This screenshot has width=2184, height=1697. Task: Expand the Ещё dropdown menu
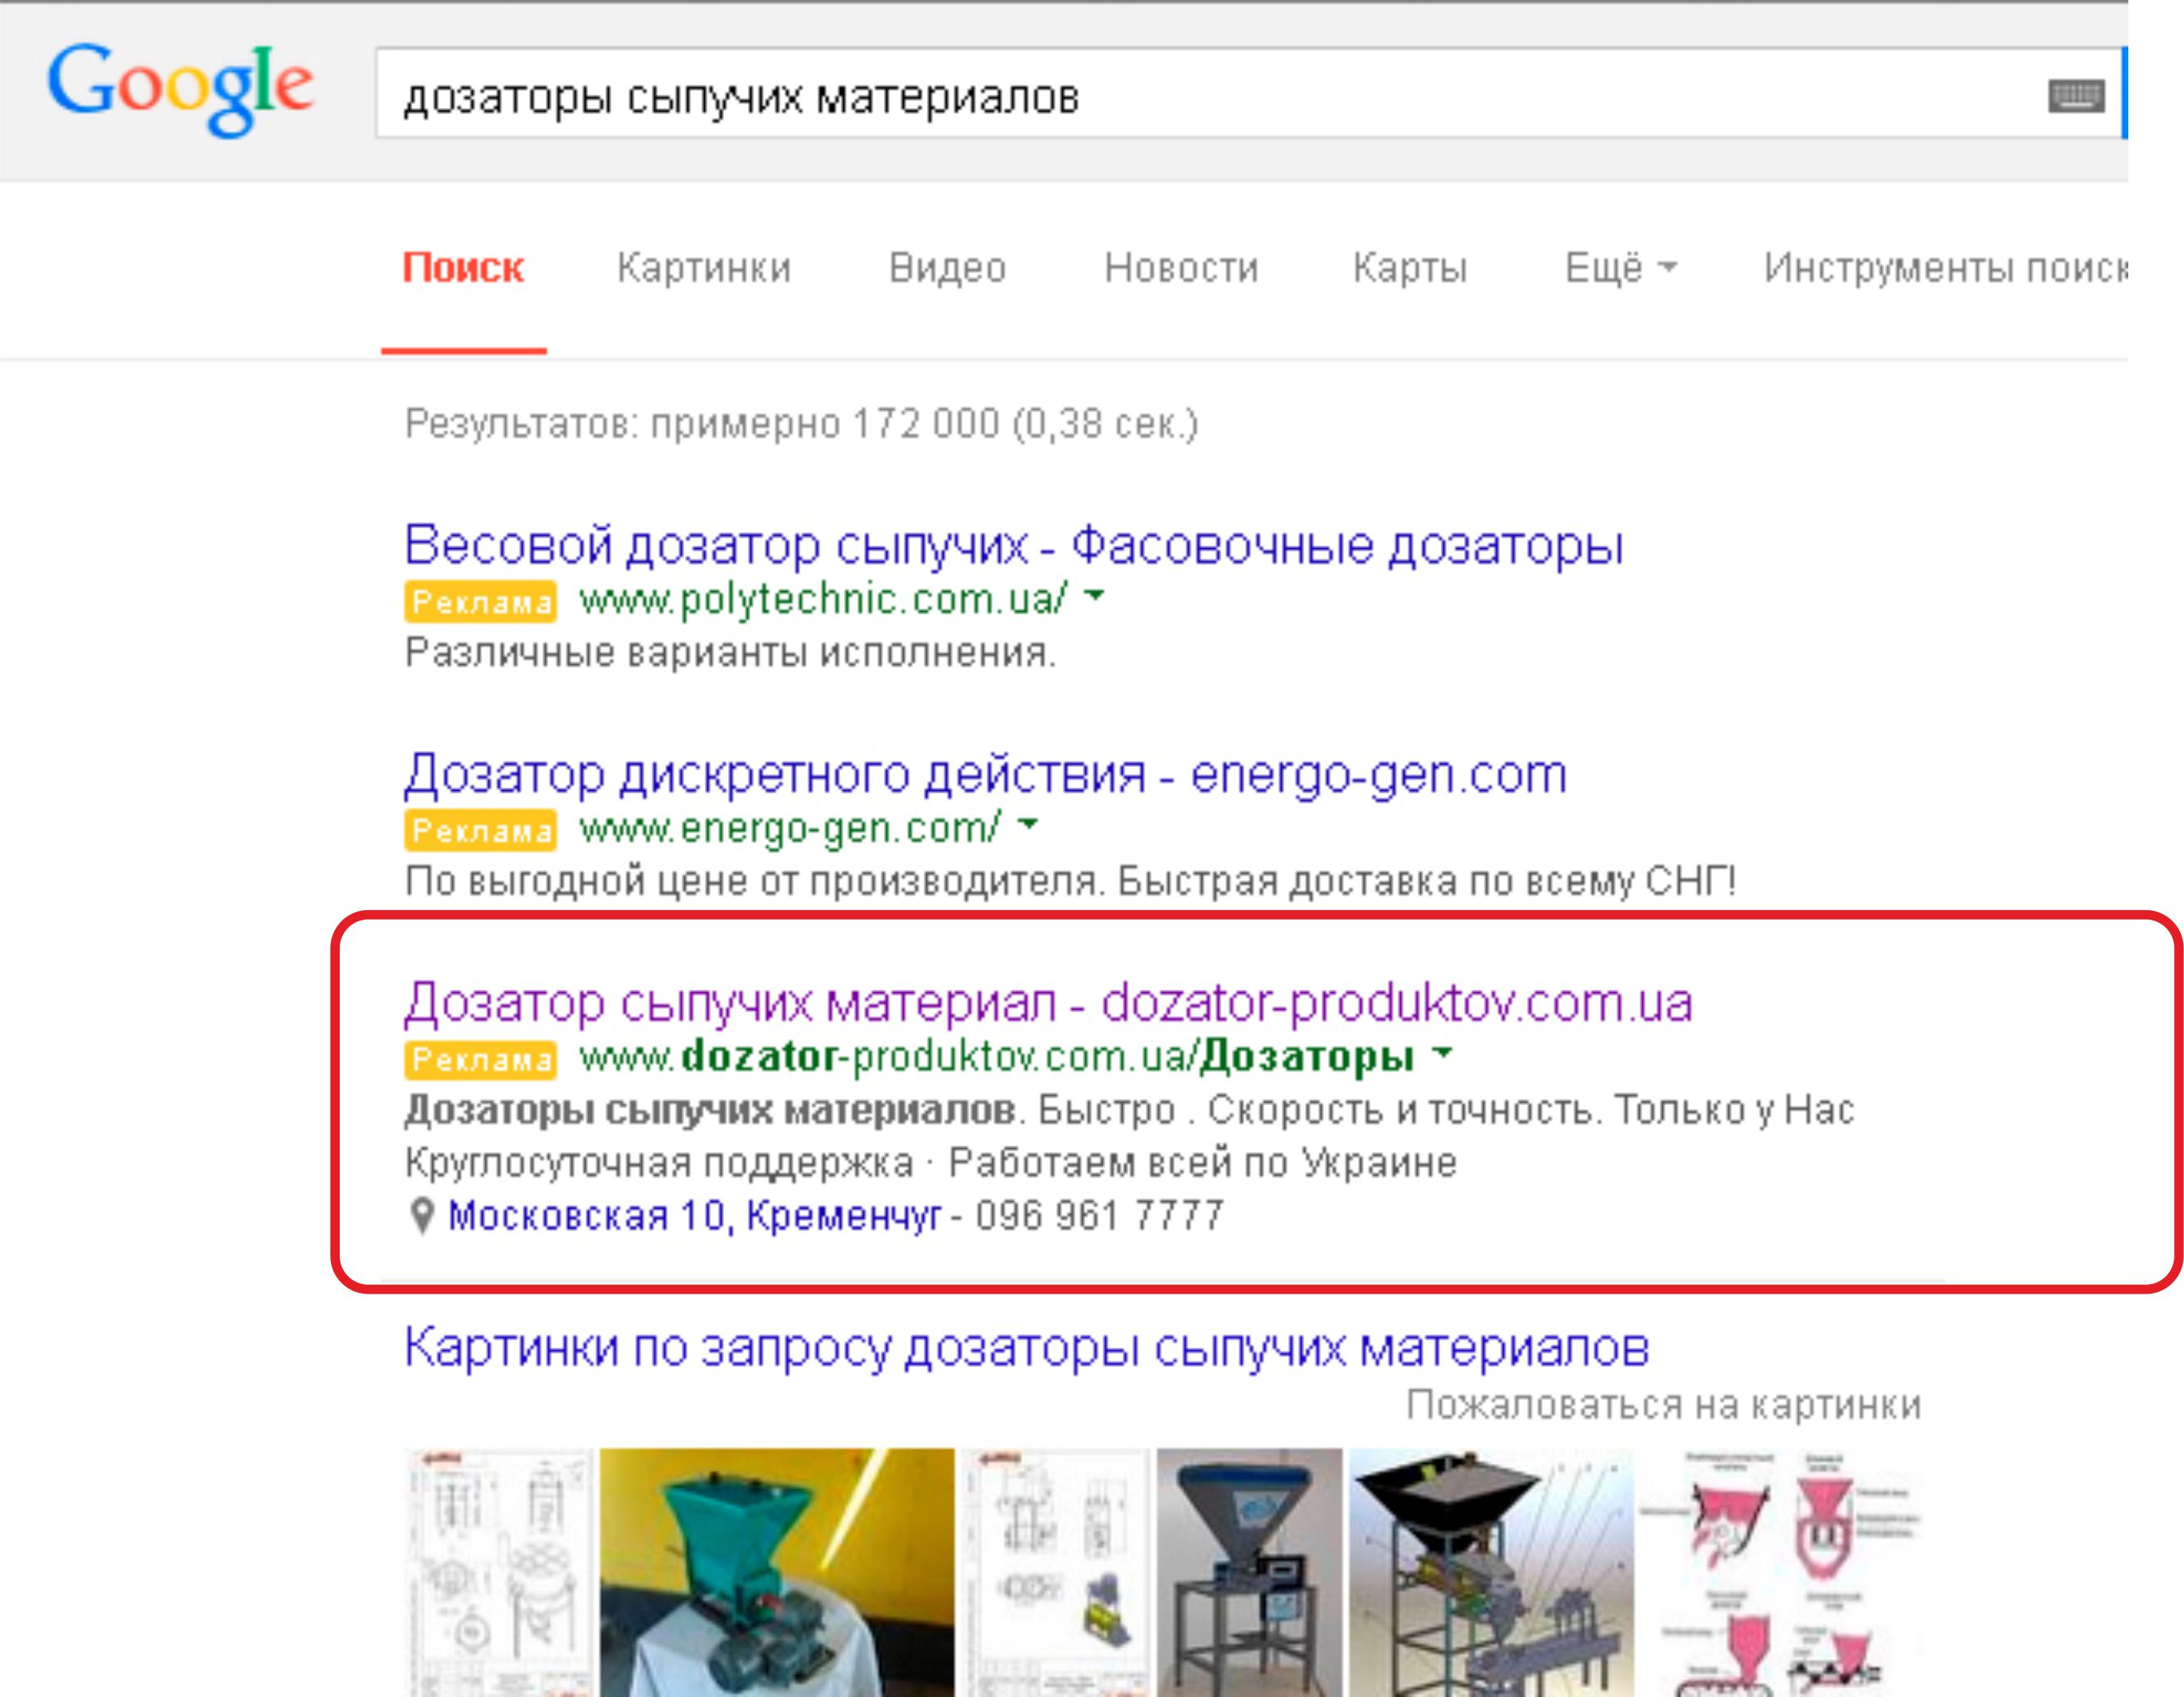(1621, 268)
